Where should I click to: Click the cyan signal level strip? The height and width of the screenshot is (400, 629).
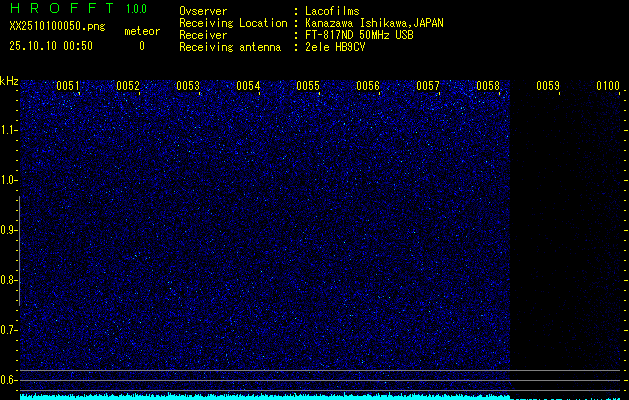click(265, 396)
